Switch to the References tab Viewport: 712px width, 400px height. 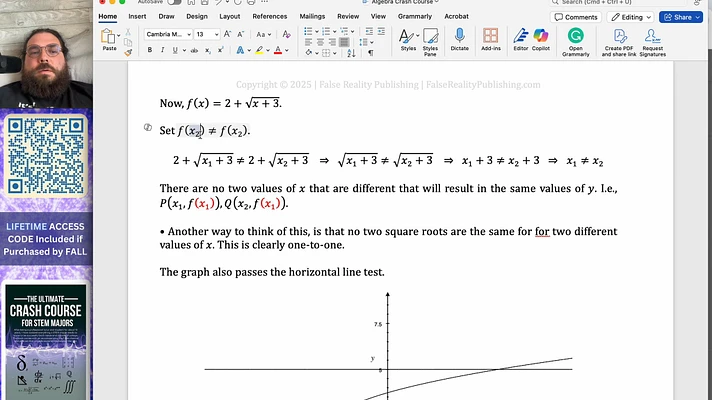(270, 16)
